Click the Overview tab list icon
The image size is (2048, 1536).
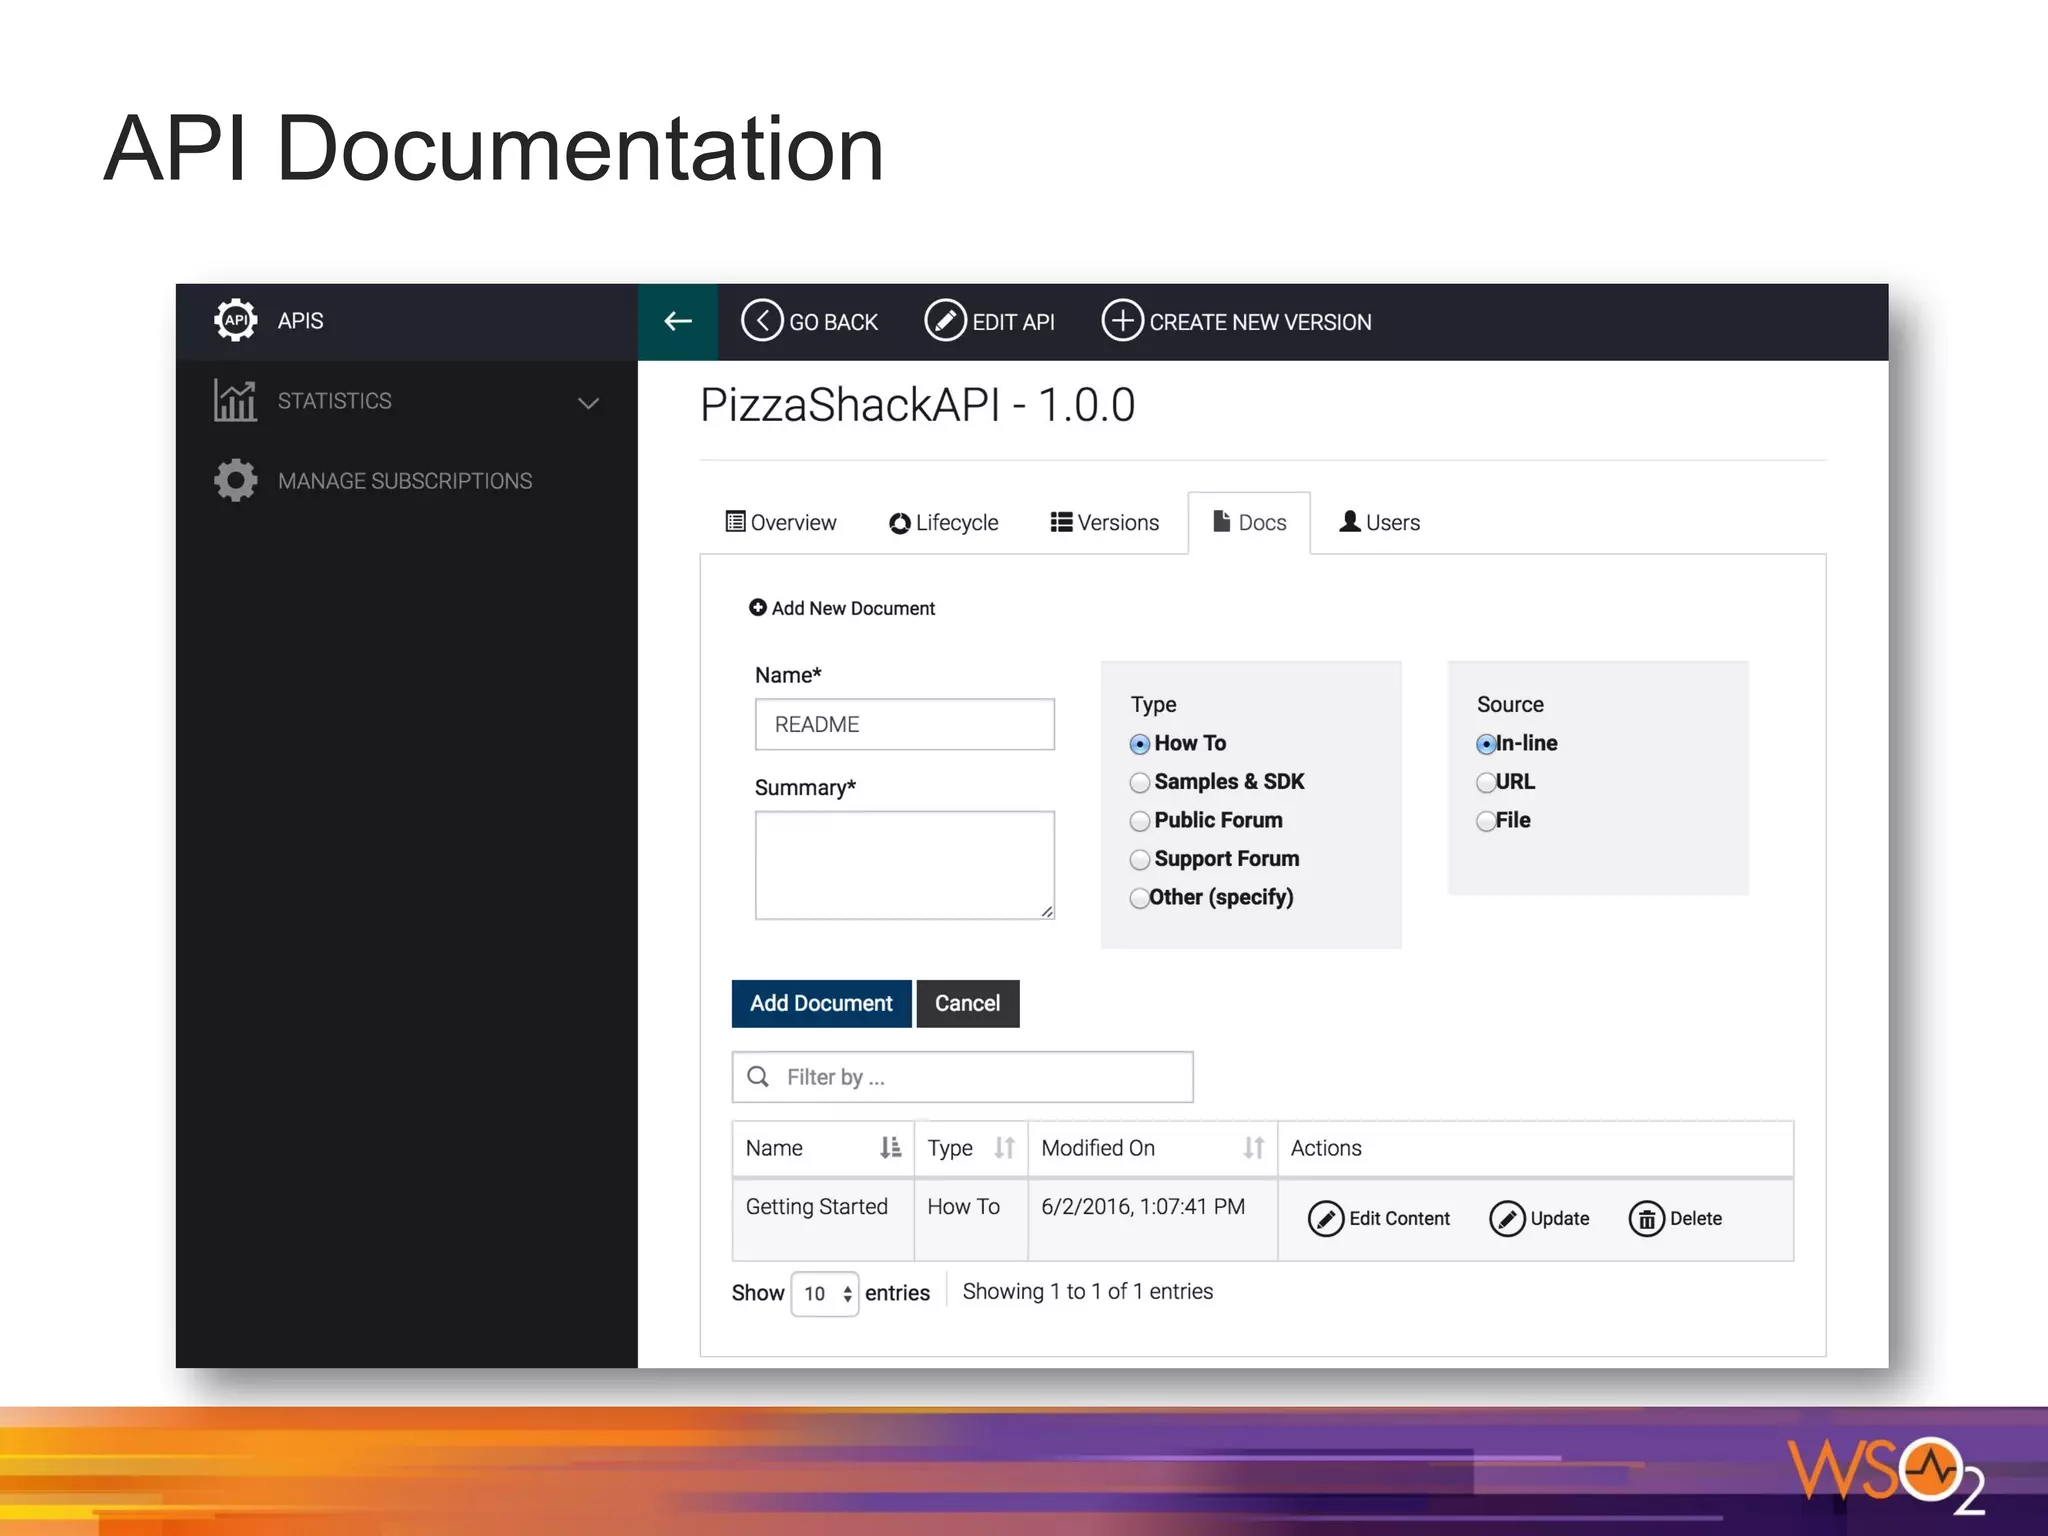point(735,522)
